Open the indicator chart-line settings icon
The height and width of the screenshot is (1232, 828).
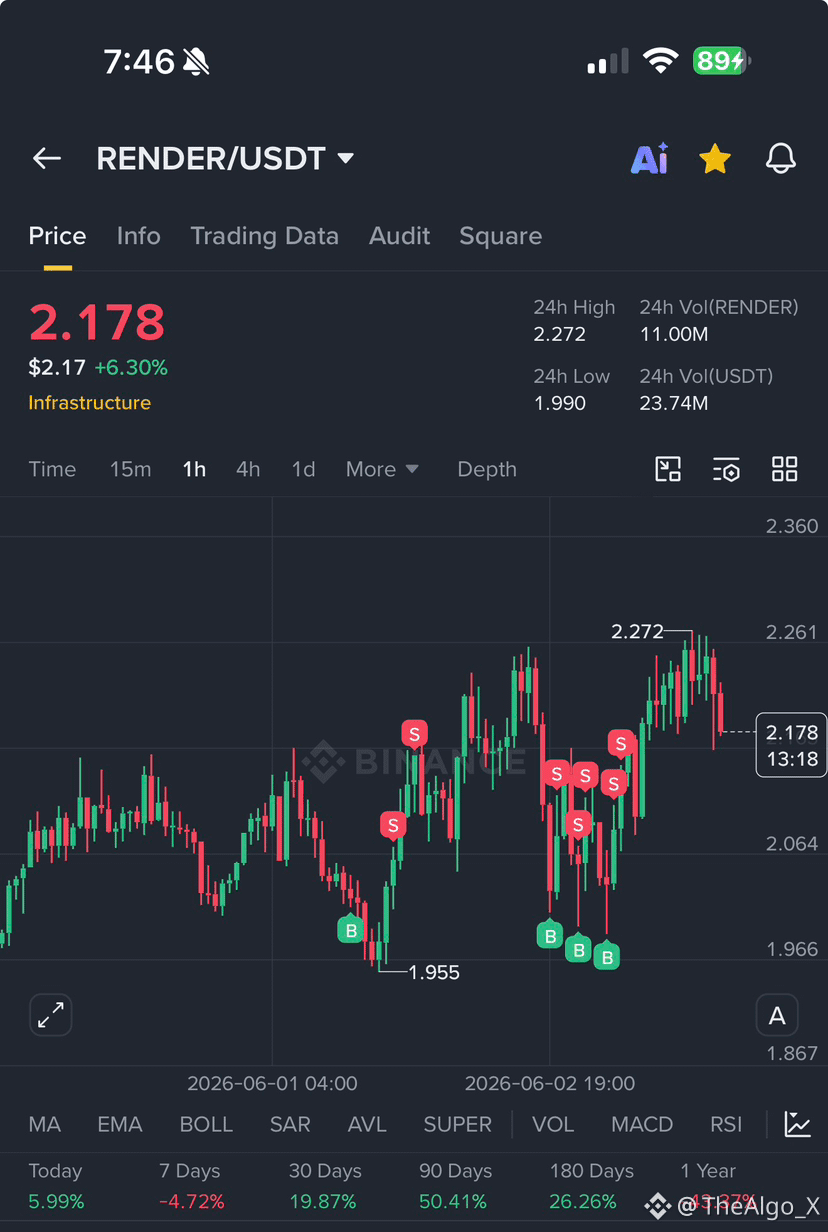(797, 1124)
